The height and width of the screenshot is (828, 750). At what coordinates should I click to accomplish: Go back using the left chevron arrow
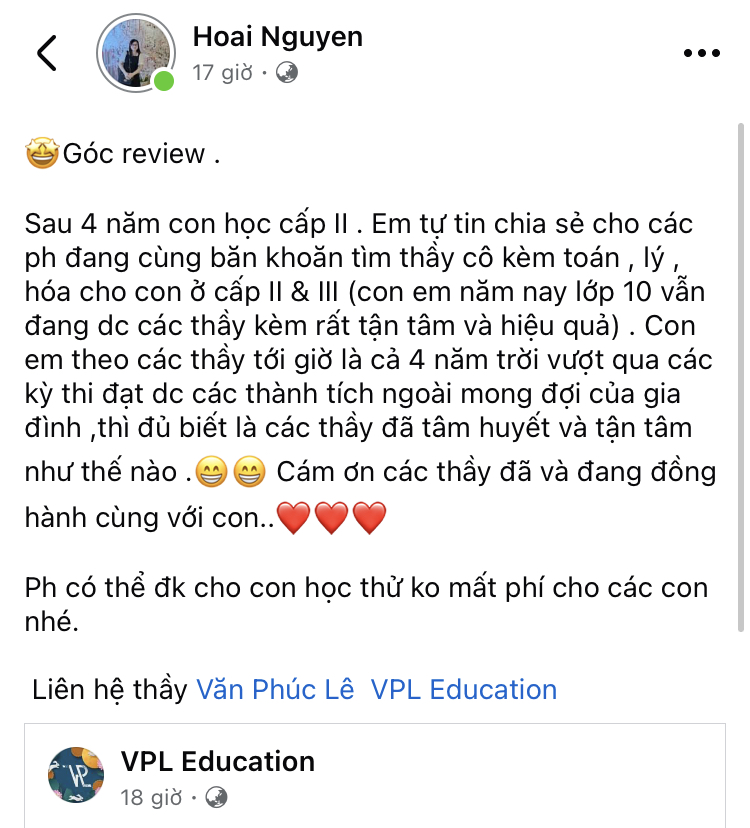tap(46, 53)
